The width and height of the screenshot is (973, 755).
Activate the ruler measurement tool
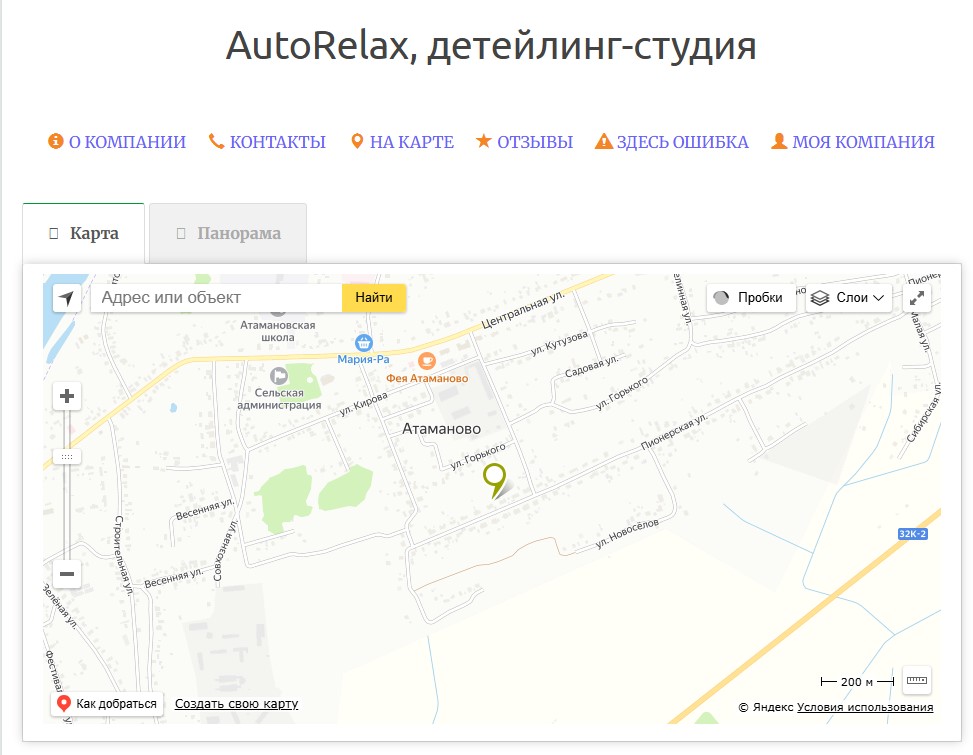(x=917, y=681)
